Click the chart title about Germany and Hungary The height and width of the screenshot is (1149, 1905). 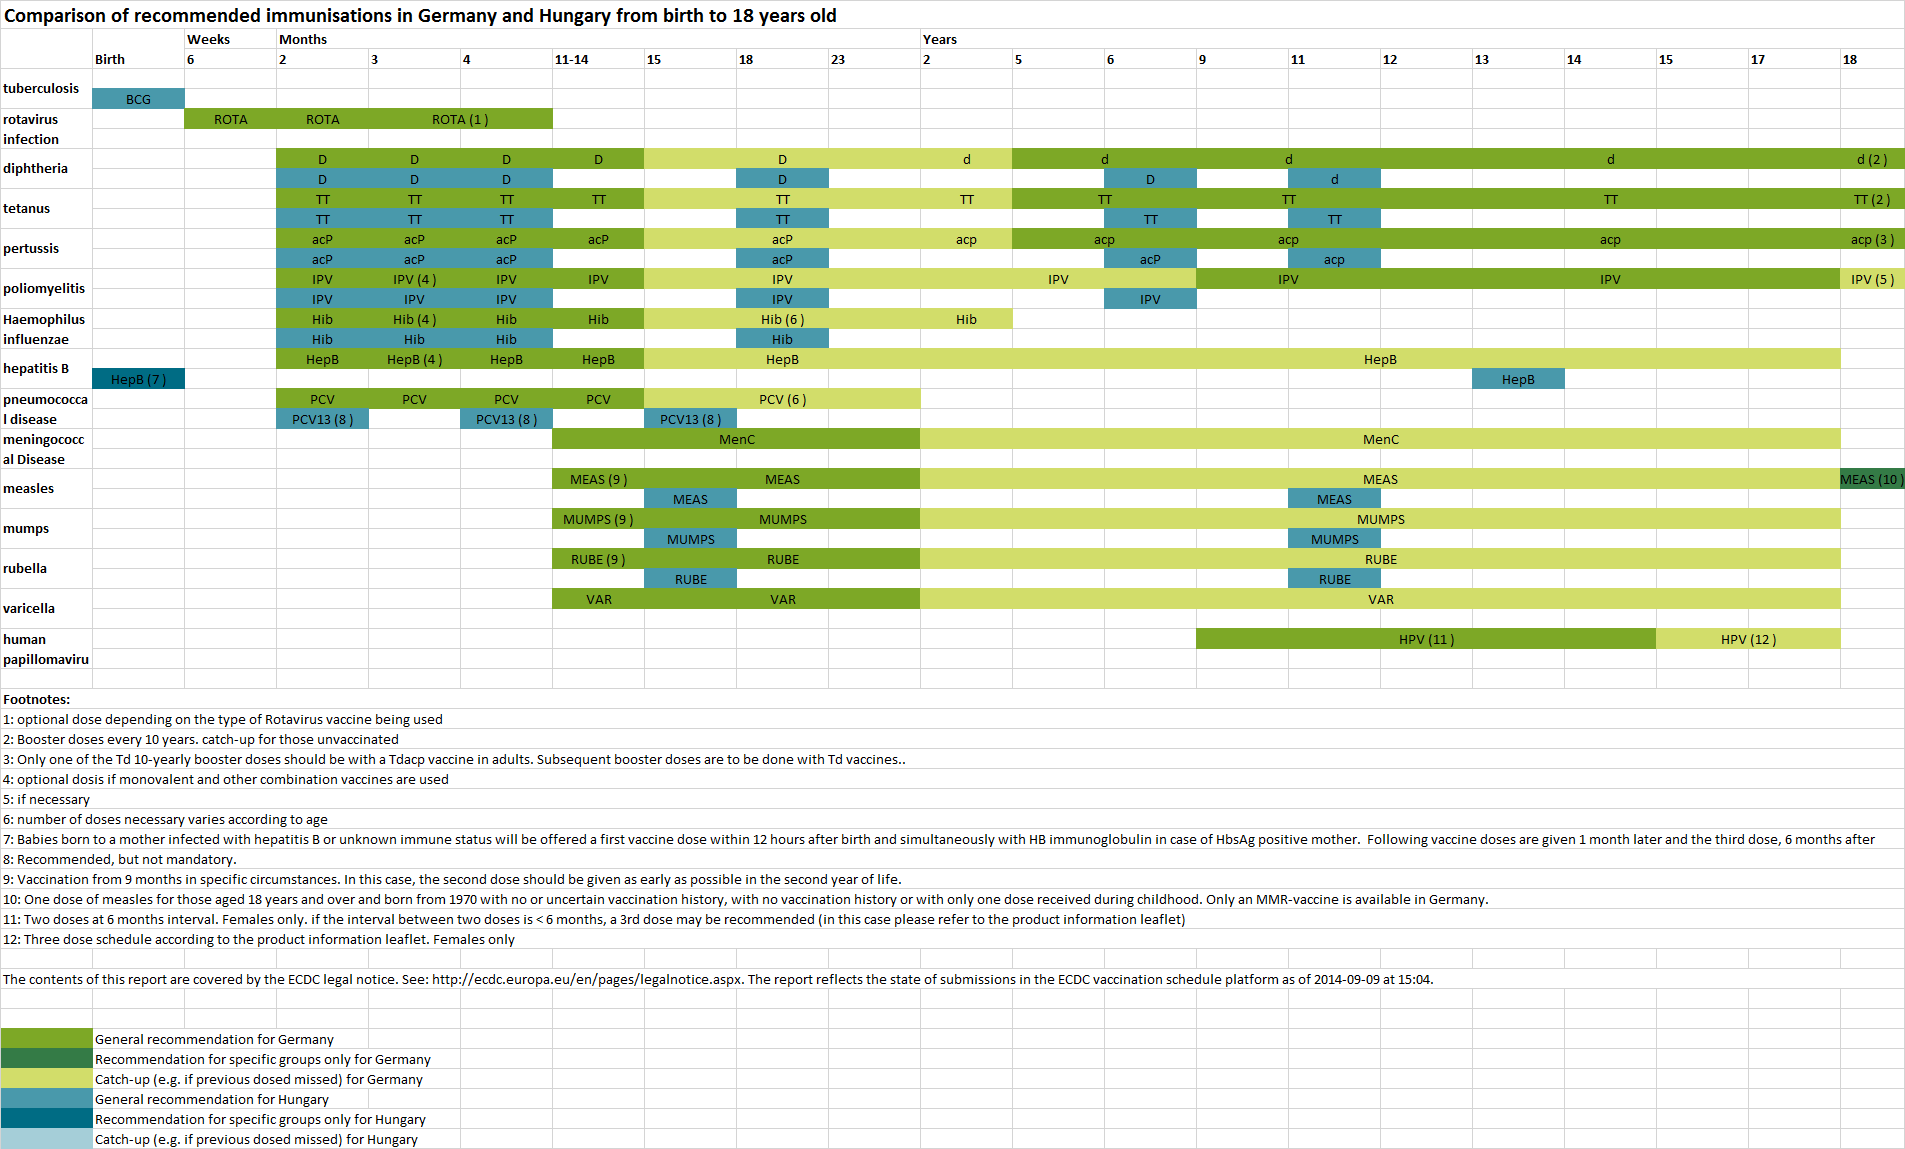coord(420,15)
